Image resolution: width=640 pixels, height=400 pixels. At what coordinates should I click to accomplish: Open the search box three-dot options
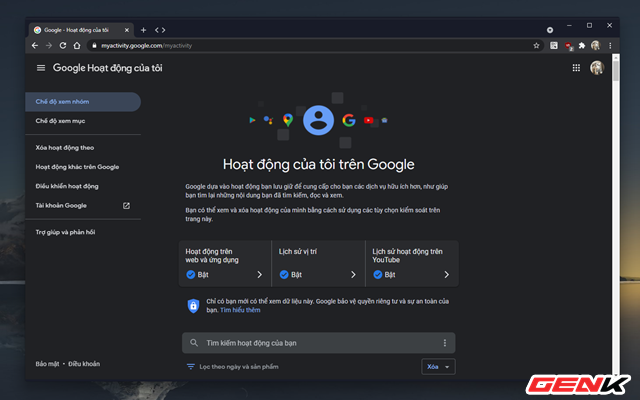click(x=444, y=343)
